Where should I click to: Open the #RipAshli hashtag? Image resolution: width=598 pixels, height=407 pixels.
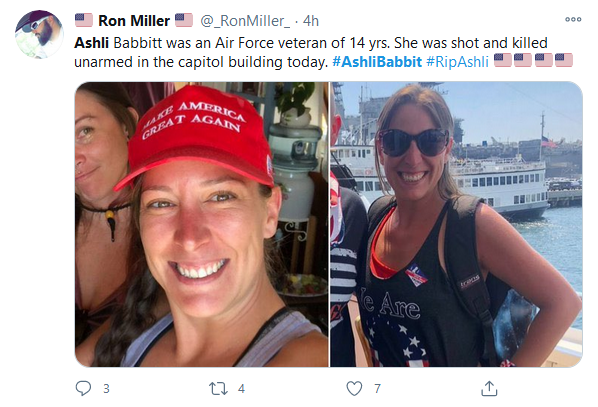pyautogui.click(x=457, y=62)
